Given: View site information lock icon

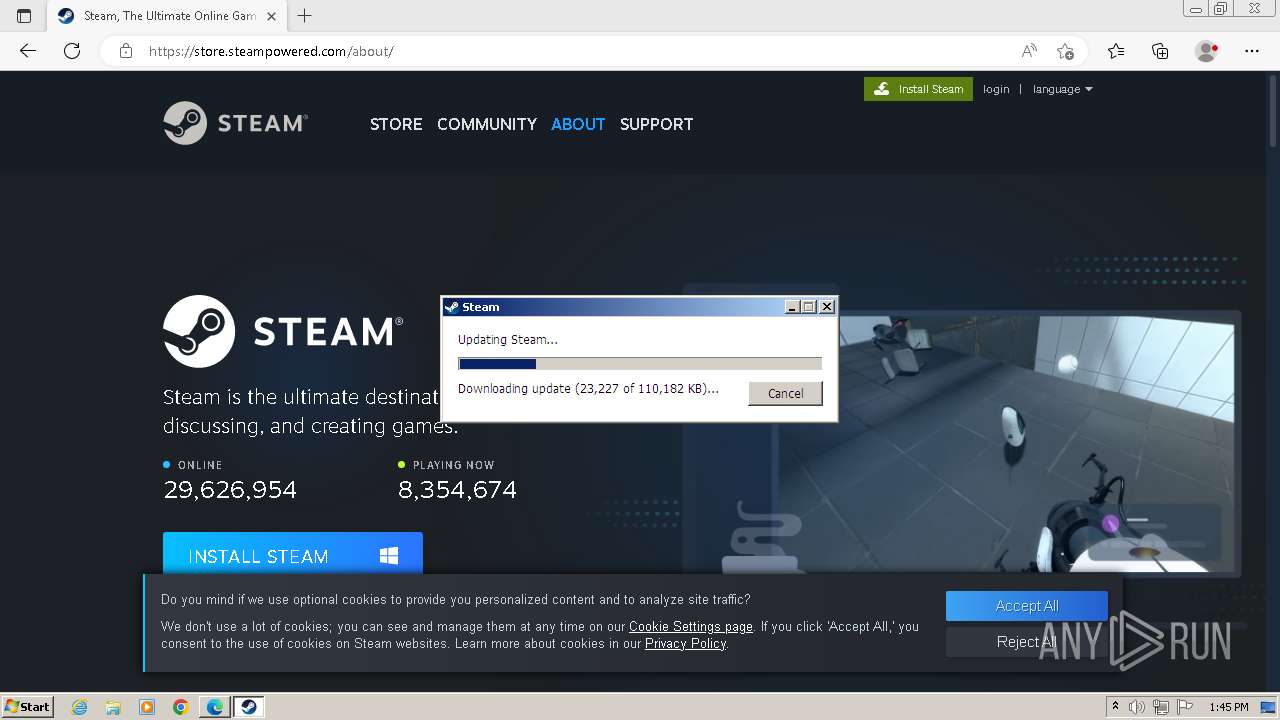Looking at the screenshot, I should [x=126, y=51].
